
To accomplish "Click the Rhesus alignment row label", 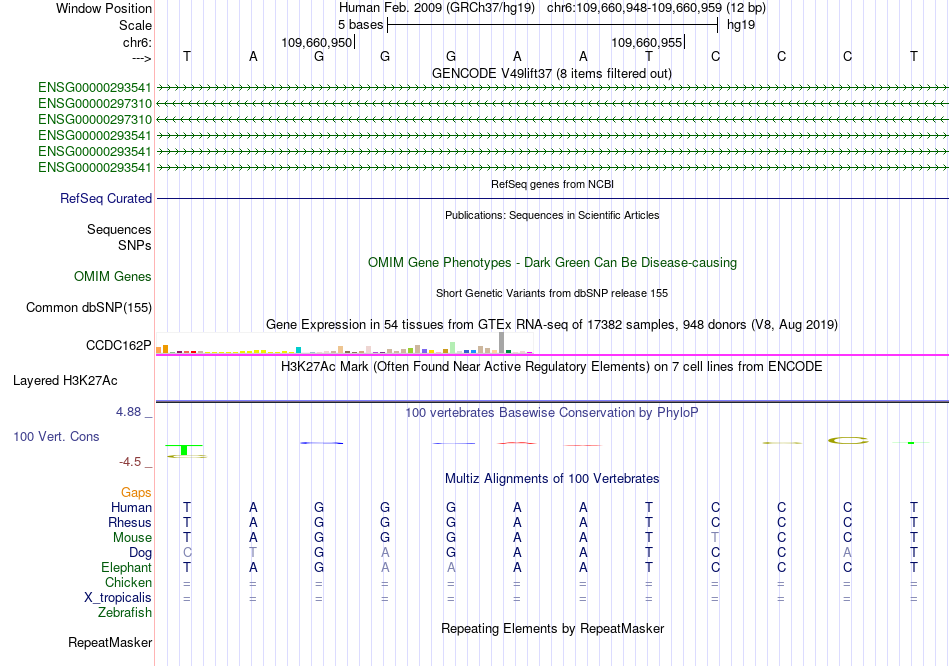I will pos(130,522).
